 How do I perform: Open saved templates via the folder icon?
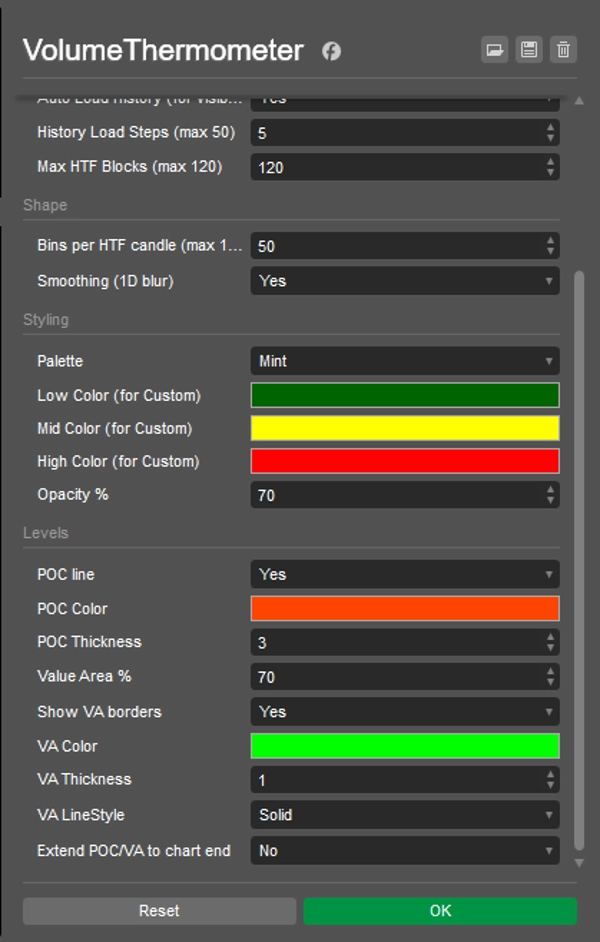[494, 49]
